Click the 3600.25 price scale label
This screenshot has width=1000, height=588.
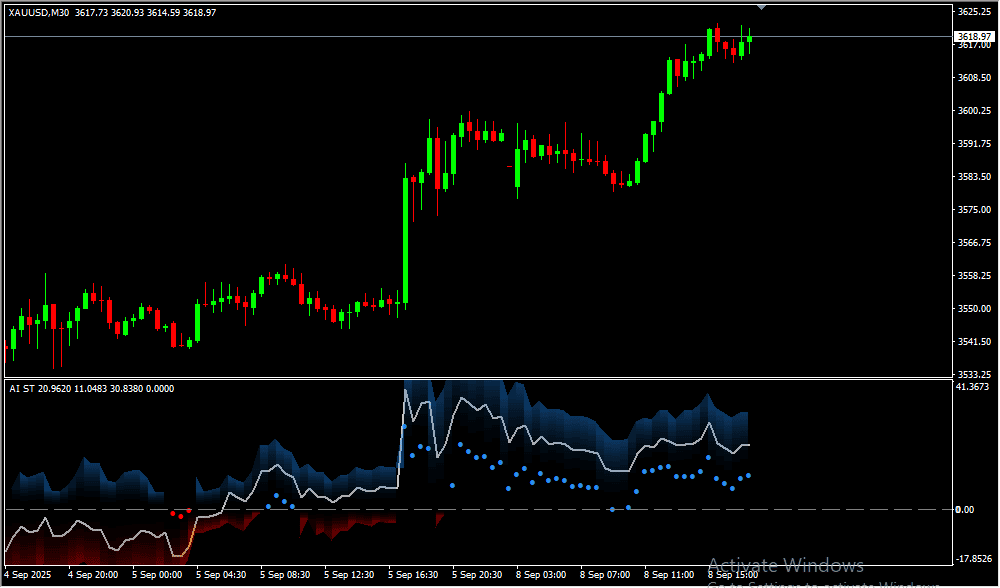pos(973,111)
